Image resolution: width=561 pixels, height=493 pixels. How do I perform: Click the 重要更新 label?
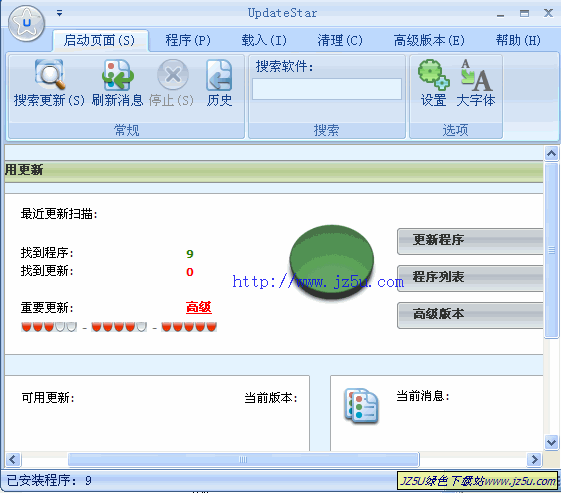47,308
